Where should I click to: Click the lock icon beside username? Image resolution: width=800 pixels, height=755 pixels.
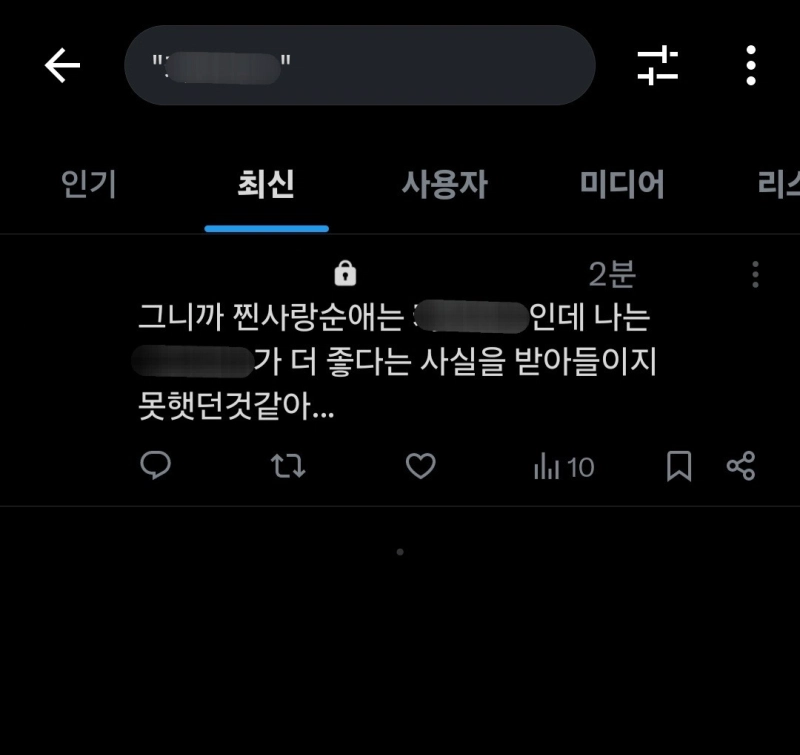tap(345, 273)
